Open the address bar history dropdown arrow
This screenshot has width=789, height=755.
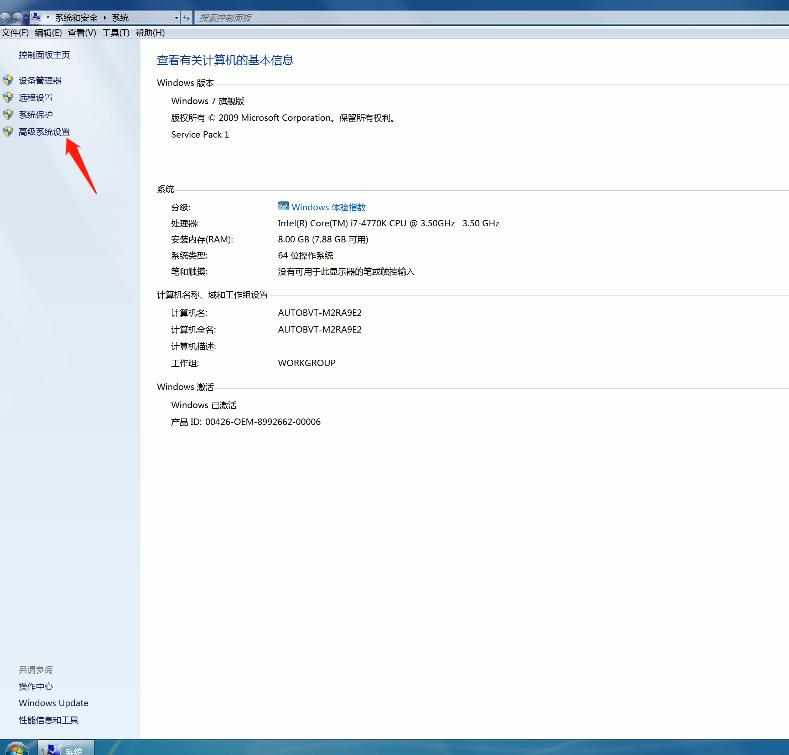click(177, 18)
